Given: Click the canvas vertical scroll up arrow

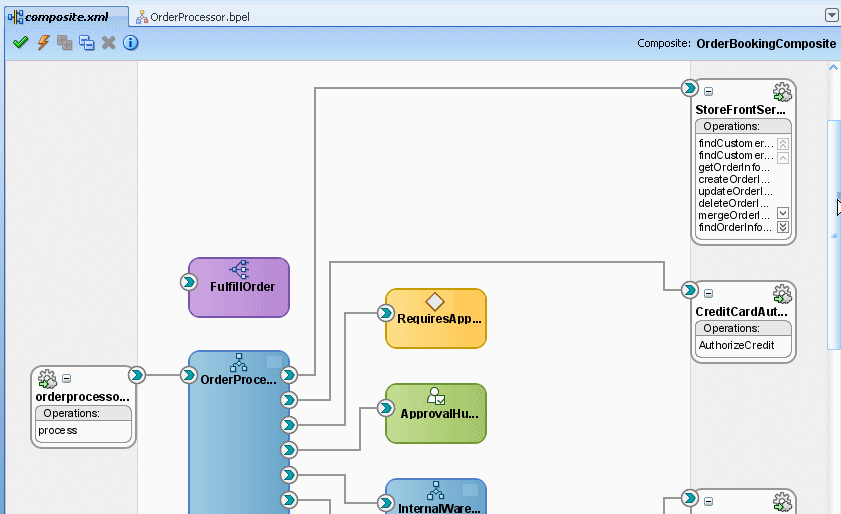Looking at the screenshot, I should pyautogui.click(x=833, y=68).
